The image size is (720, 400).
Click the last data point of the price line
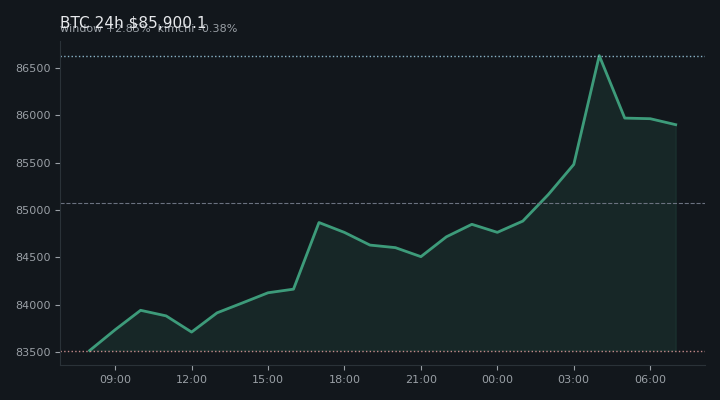click(675, 124)
